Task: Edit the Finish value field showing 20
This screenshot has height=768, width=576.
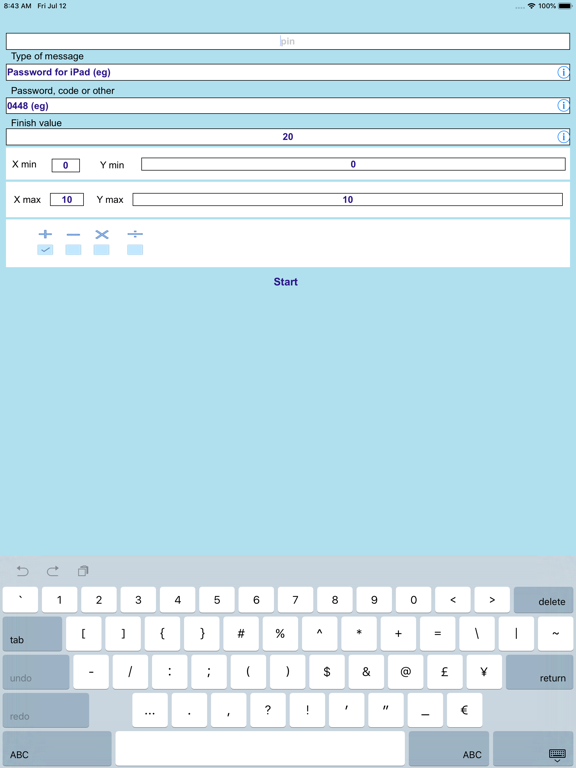Action: (288, 137)
